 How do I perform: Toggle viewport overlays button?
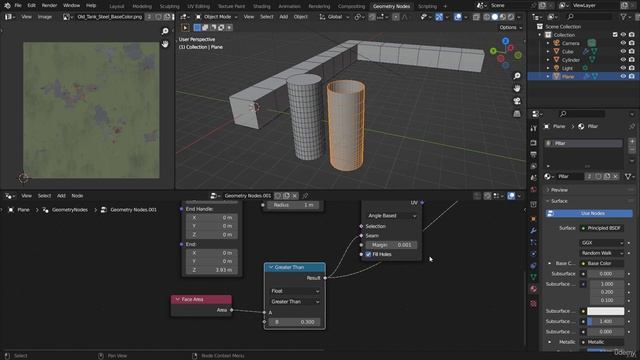click(x=458, y=17)
